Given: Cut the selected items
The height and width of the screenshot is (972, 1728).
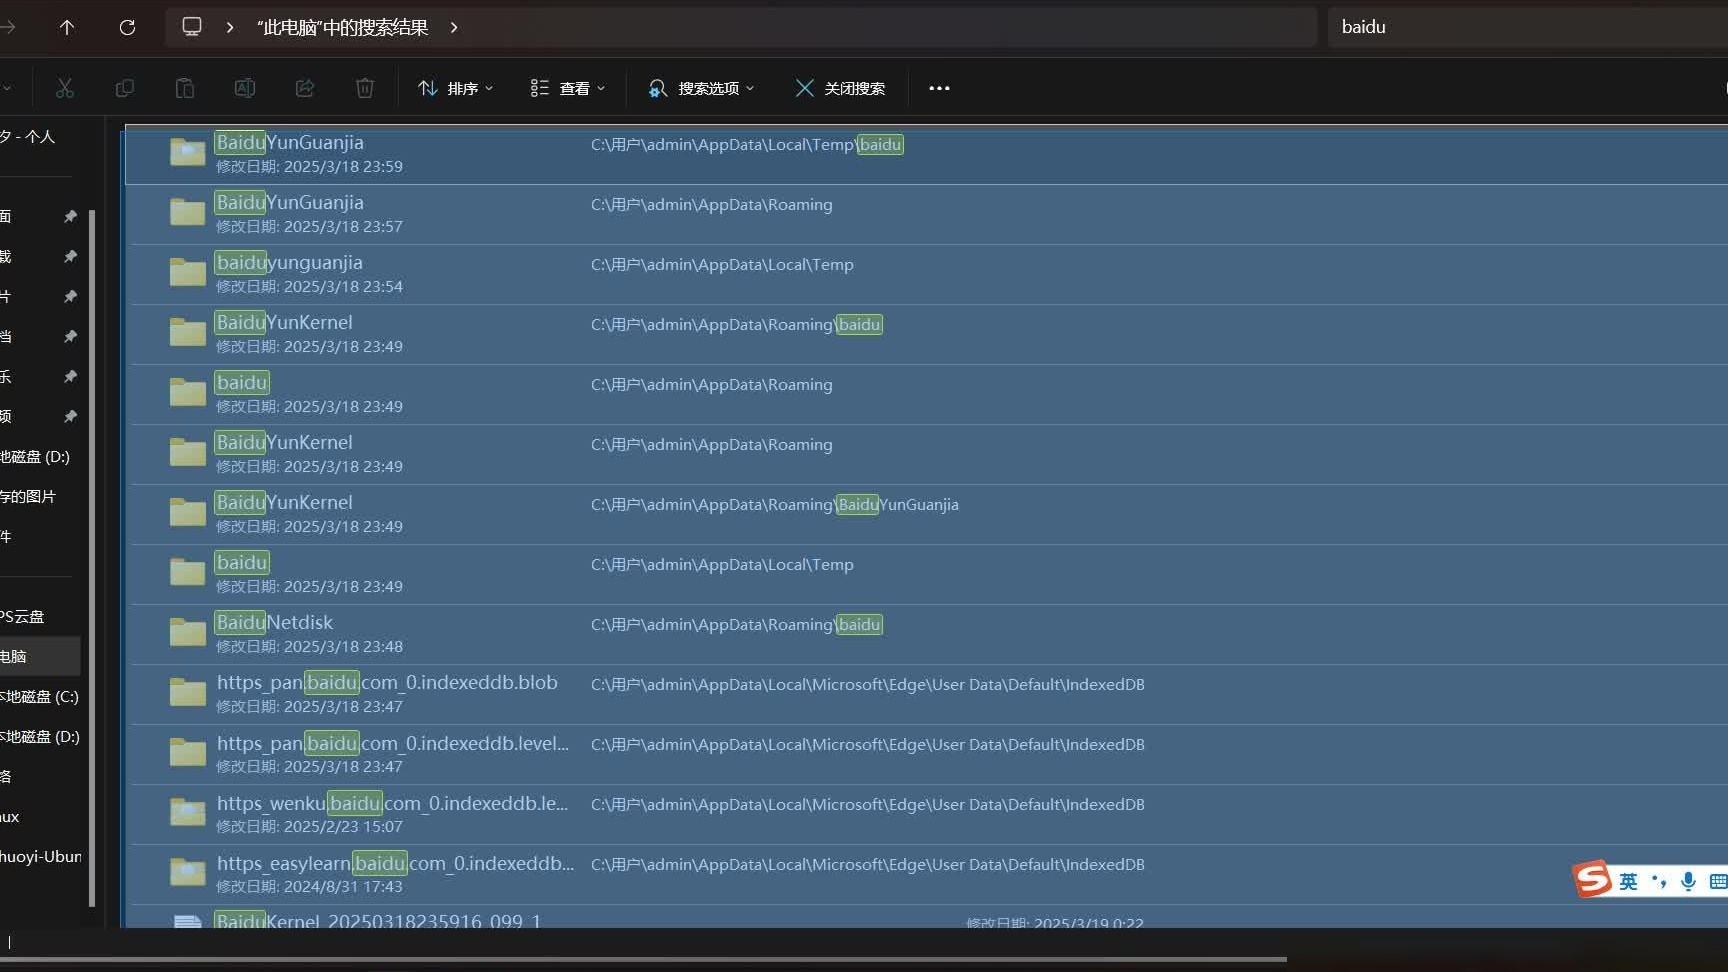Looking at the screenshot, I should (x=65, y=88).
